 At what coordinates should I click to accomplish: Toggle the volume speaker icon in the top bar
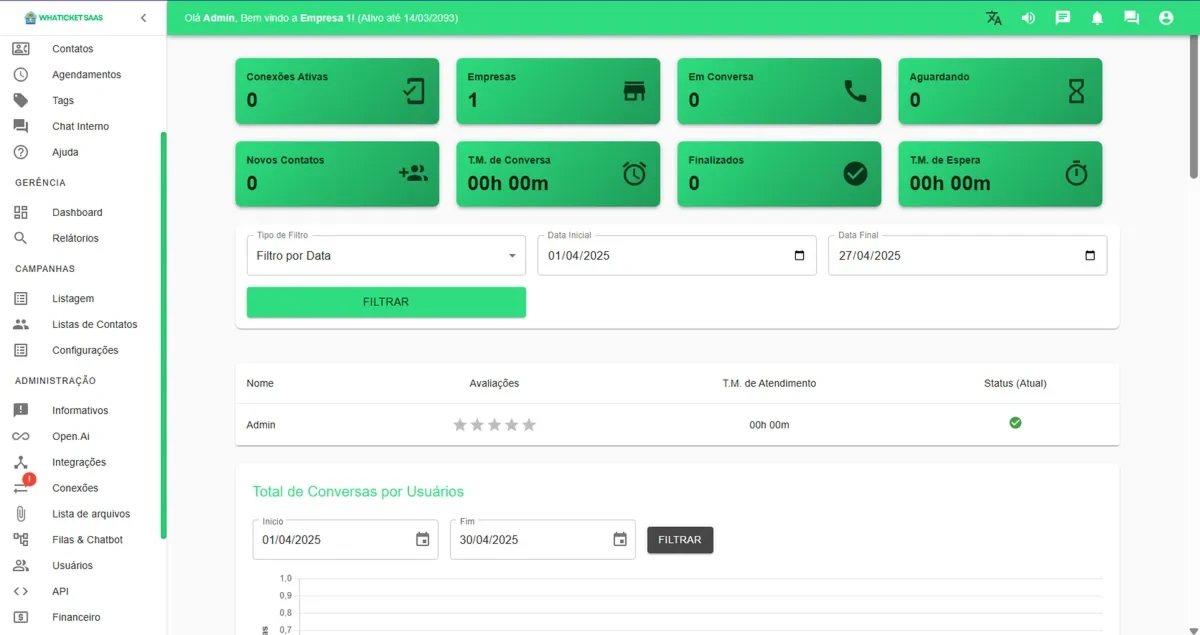pos(1028,18)
